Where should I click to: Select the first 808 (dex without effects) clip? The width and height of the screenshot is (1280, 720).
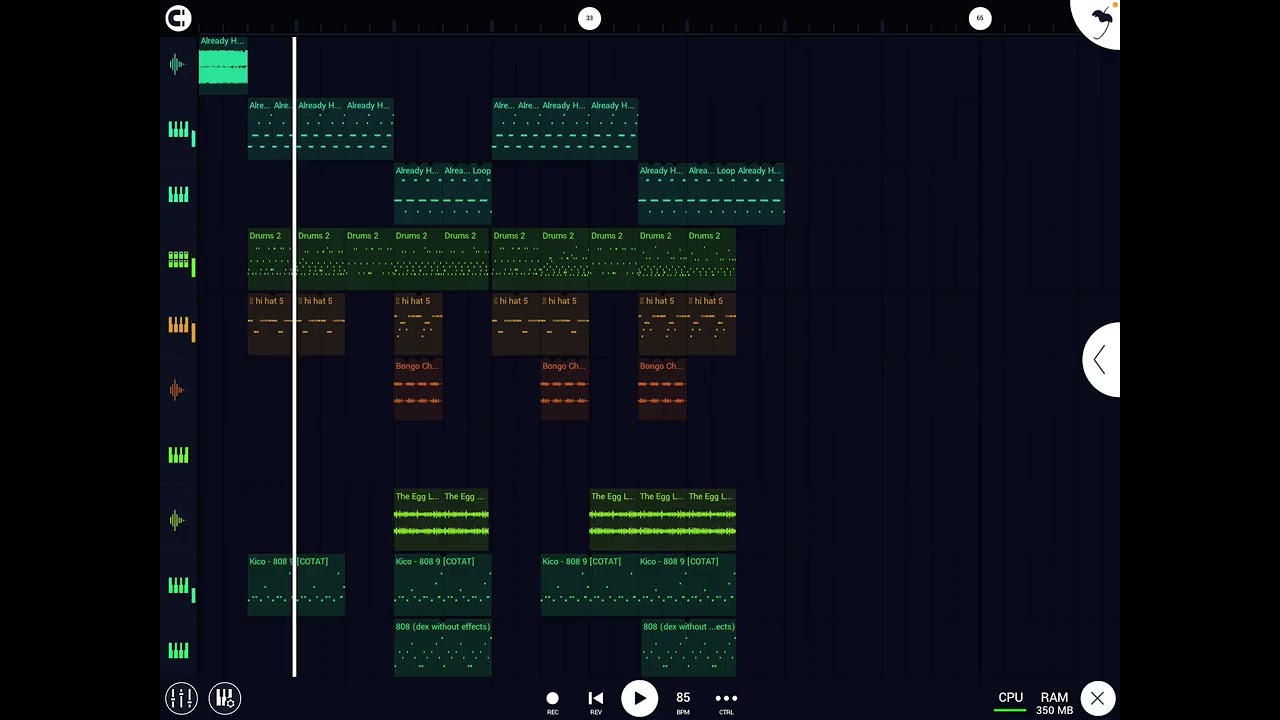[x=442, y=650]
